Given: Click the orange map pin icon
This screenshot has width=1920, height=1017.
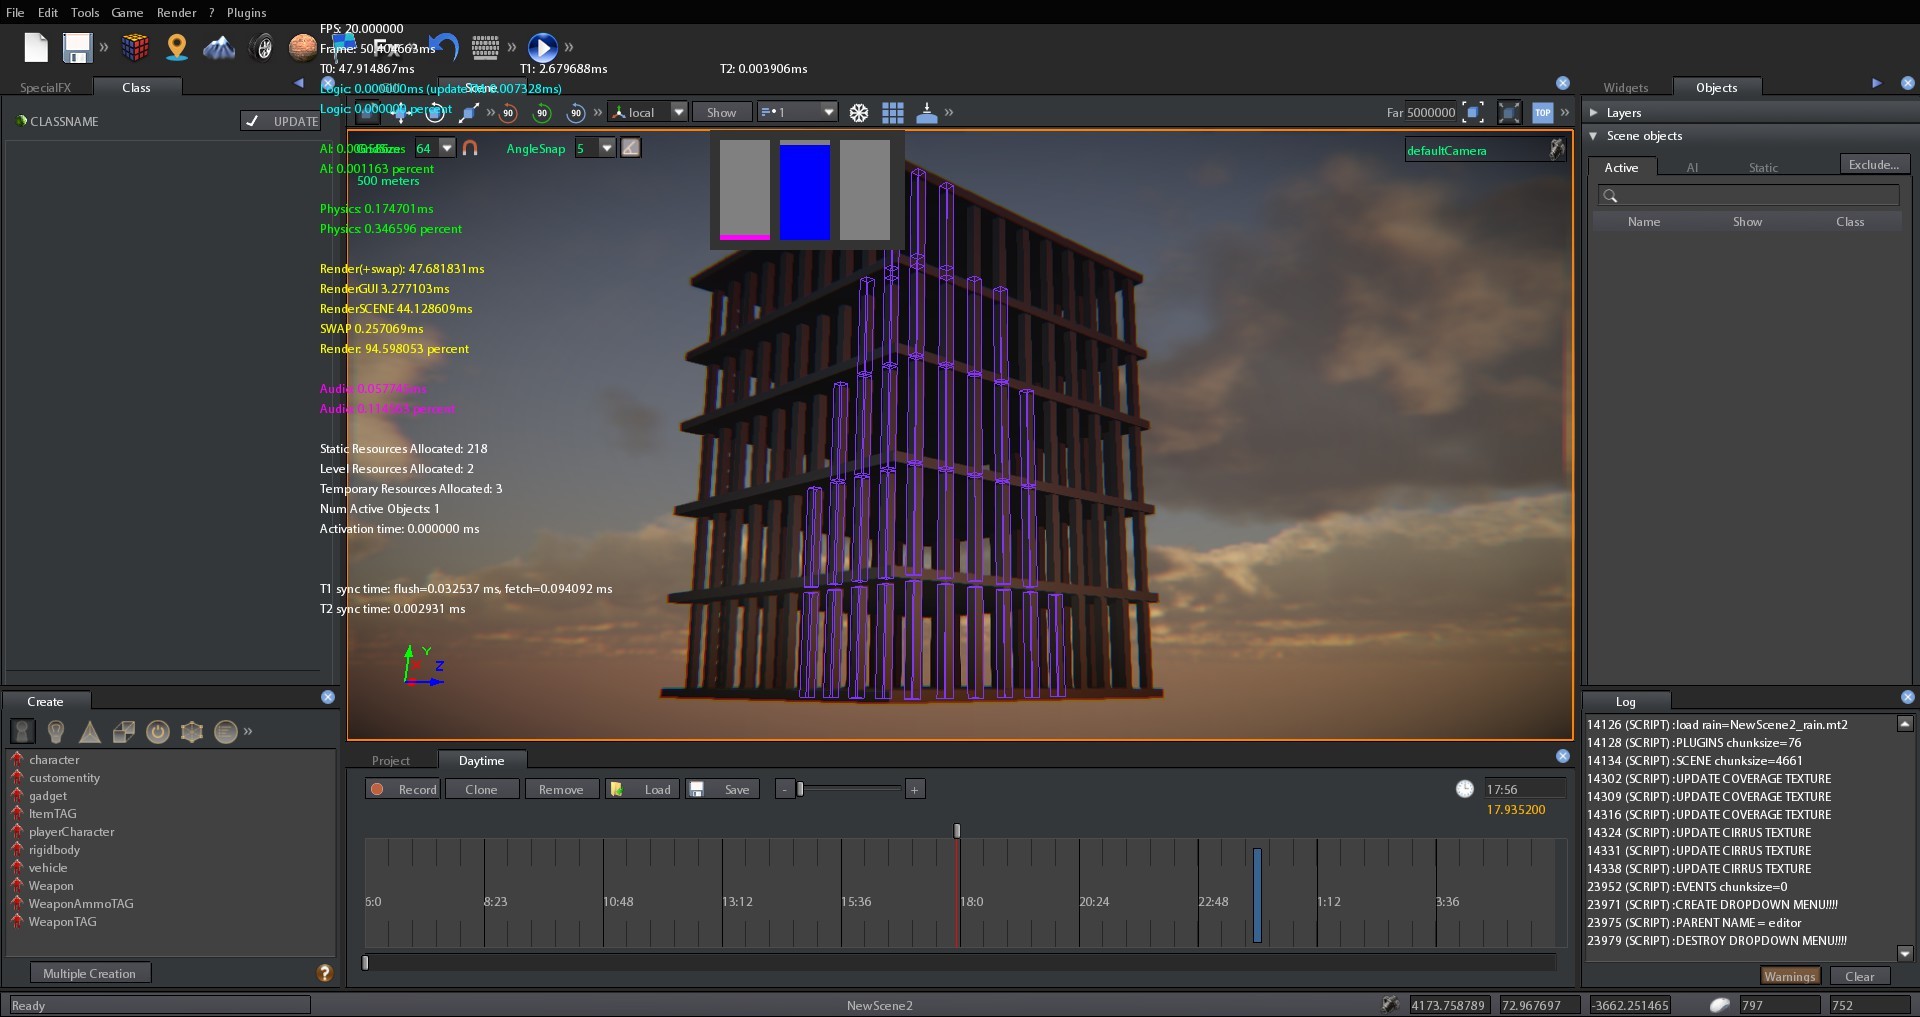Looking at the screenshot, I should [x=177, y=47].
